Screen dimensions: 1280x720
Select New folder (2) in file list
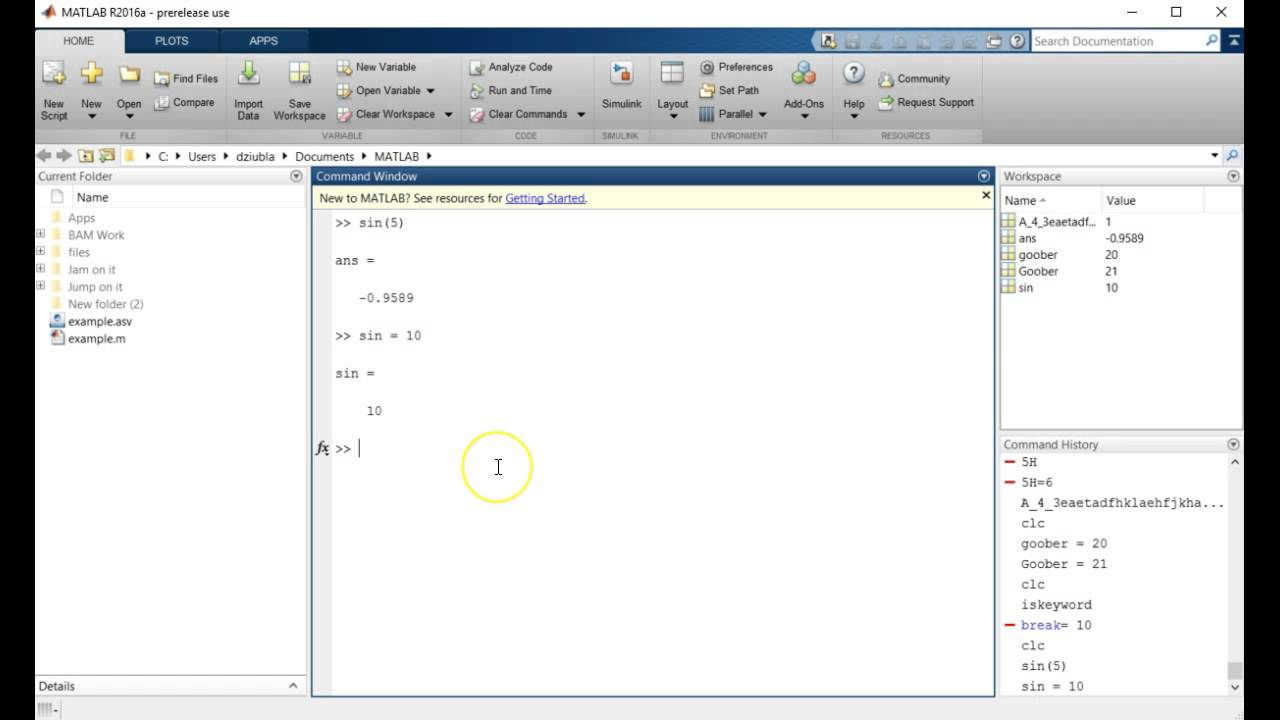[97, 304]
